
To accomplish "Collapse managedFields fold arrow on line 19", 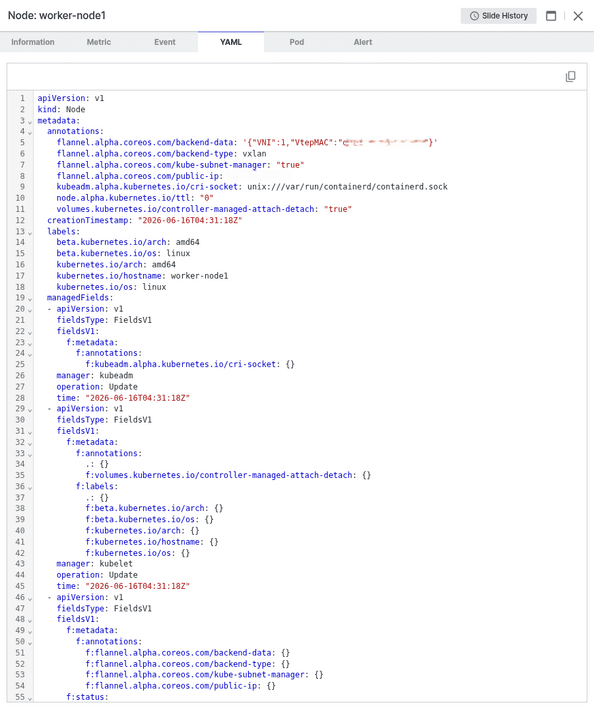I will click(30, 299).
